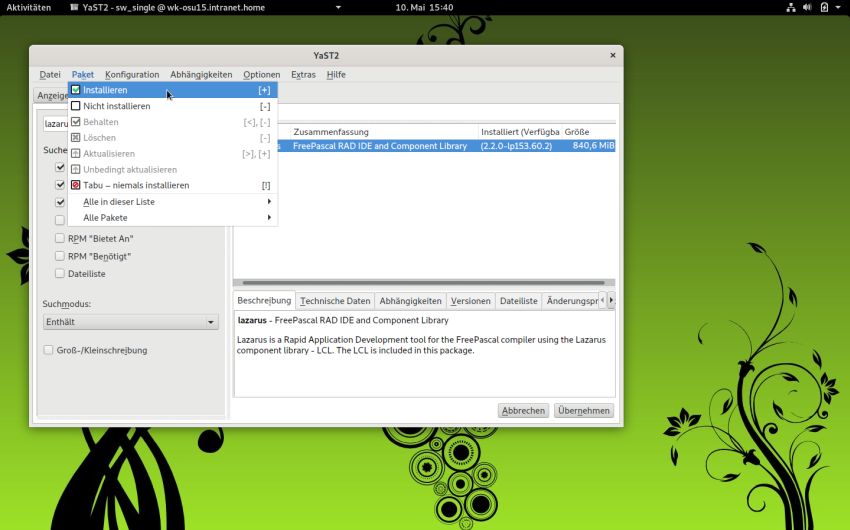Viewport: 850px width, 530px height.
Task: Enable the Dateiliste search checkbox
Action: pyautogui.click(x=60, y=274)
